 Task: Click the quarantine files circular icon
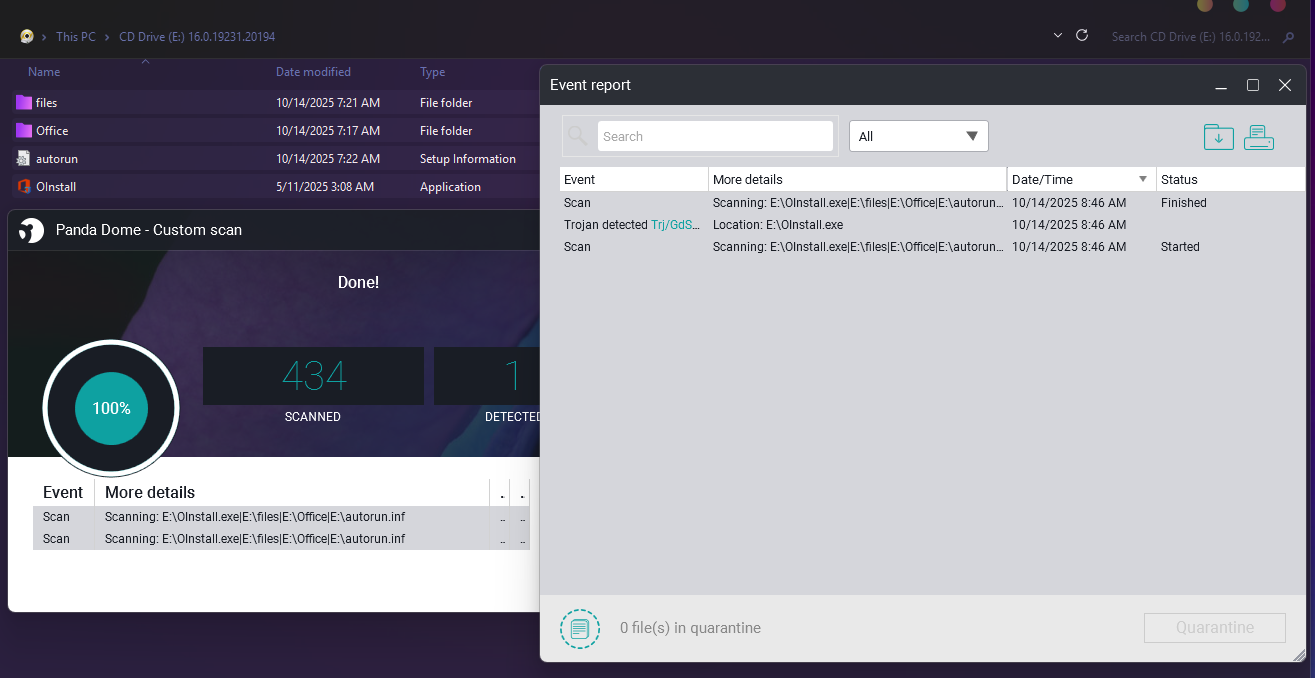[580, 629]
